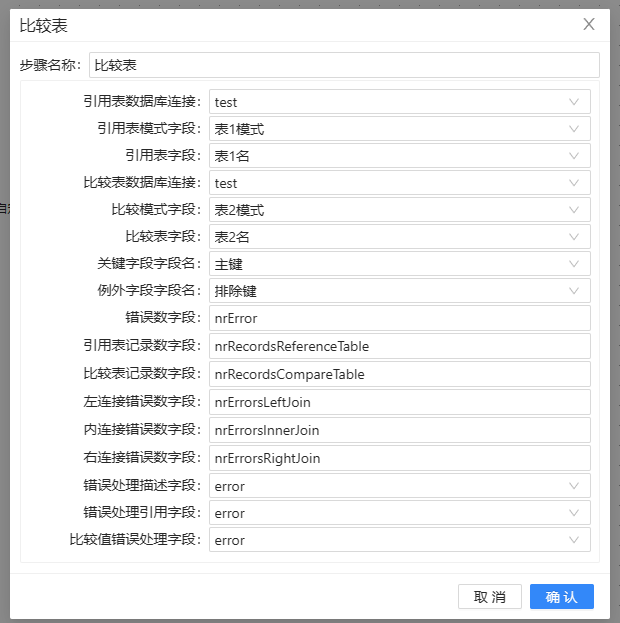The height and width of the screenshot is (623, 620).
Task: Expand the 错误处理引用字段 dropdown
Action: (399, 513)
